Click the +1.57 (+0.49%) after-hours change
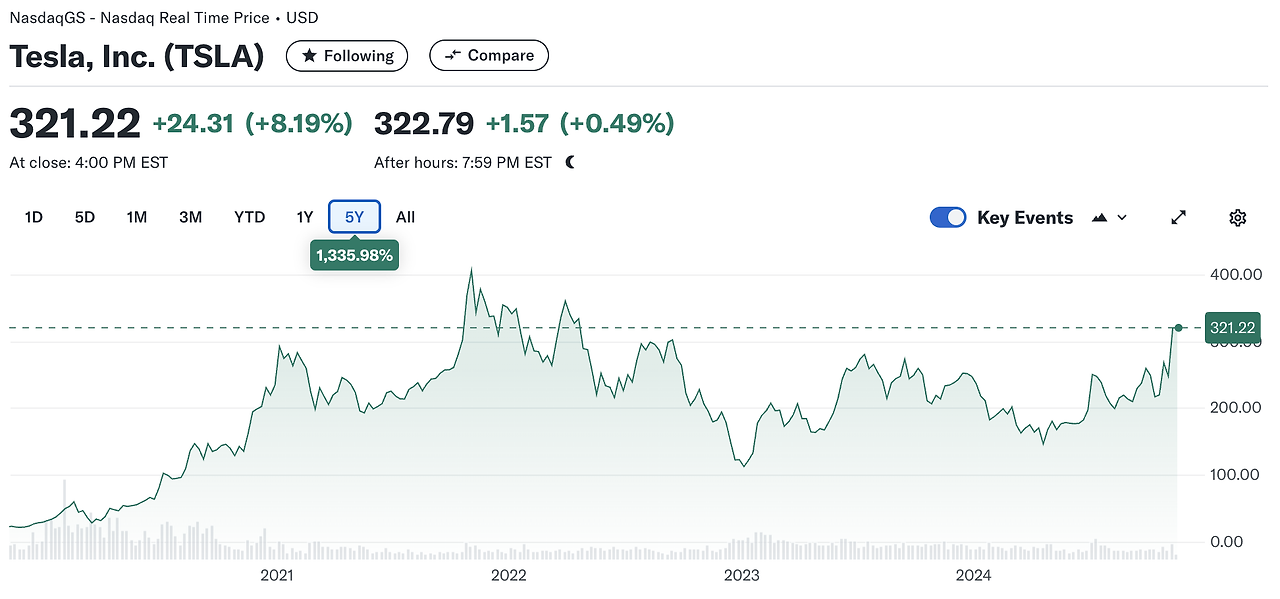 tap(580, 124)
